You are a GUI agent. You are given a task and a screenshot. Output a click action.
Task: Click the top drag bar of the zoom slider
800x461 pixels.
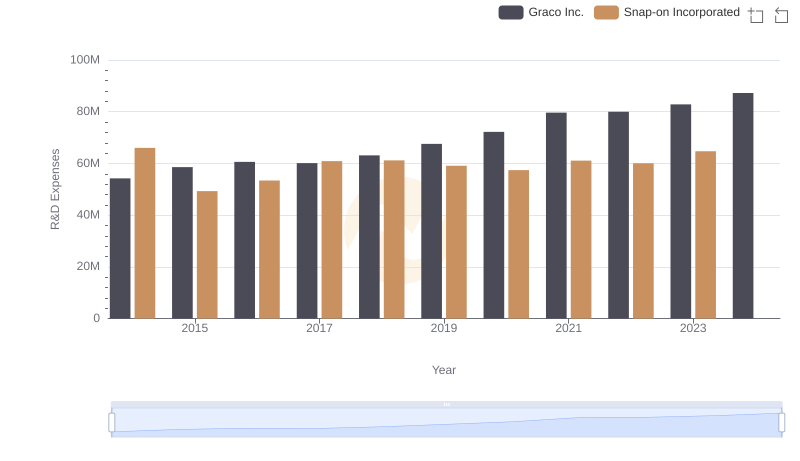(446, 404)
